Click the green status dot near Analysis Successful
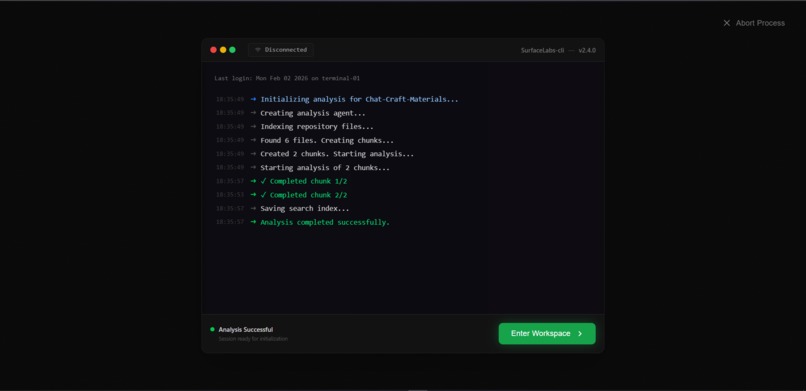806x391 pixels. point(212,329)
